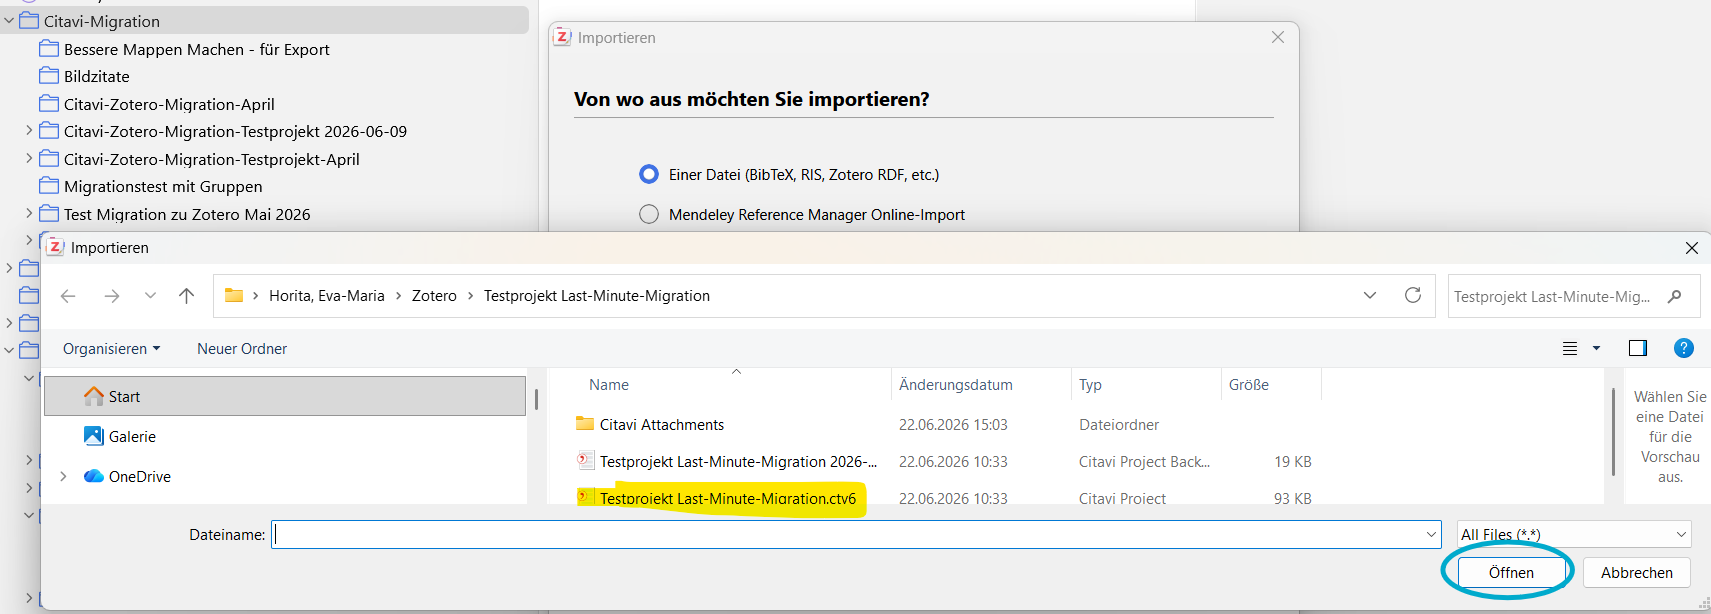This screenshot has height=614, width=1711.
Task: Go forward with the right arrow
Action: [x=112, y=296]
